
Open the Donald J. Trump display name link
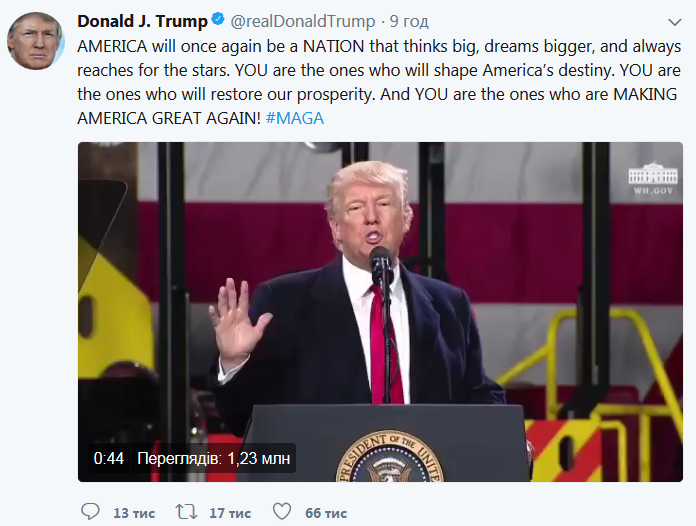click(x=142, y=21)
